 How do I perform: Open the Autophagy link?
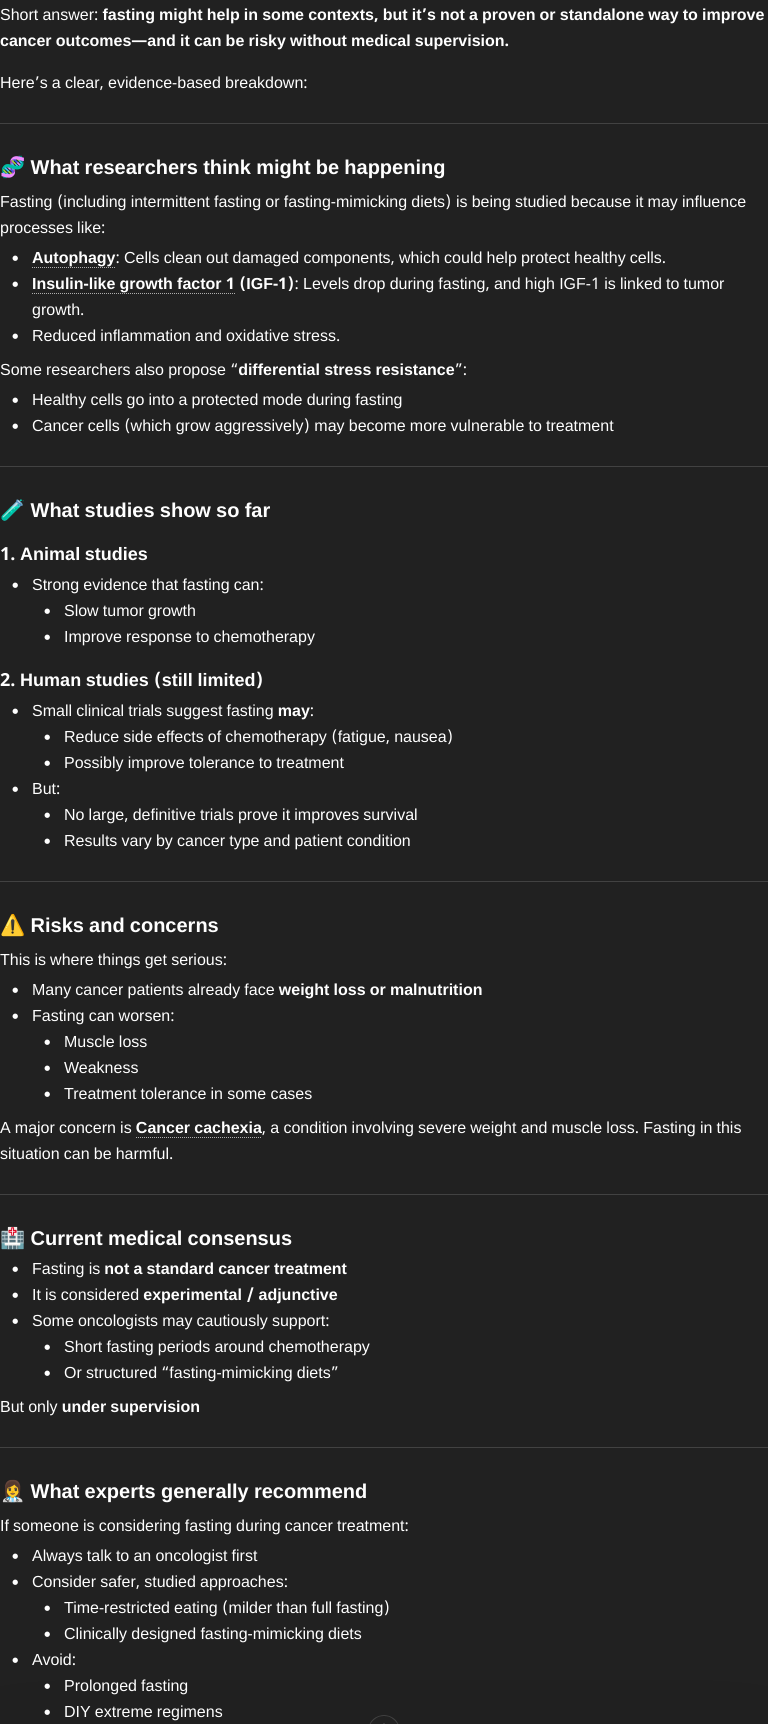pyautogui.click(x=73, y=258)
